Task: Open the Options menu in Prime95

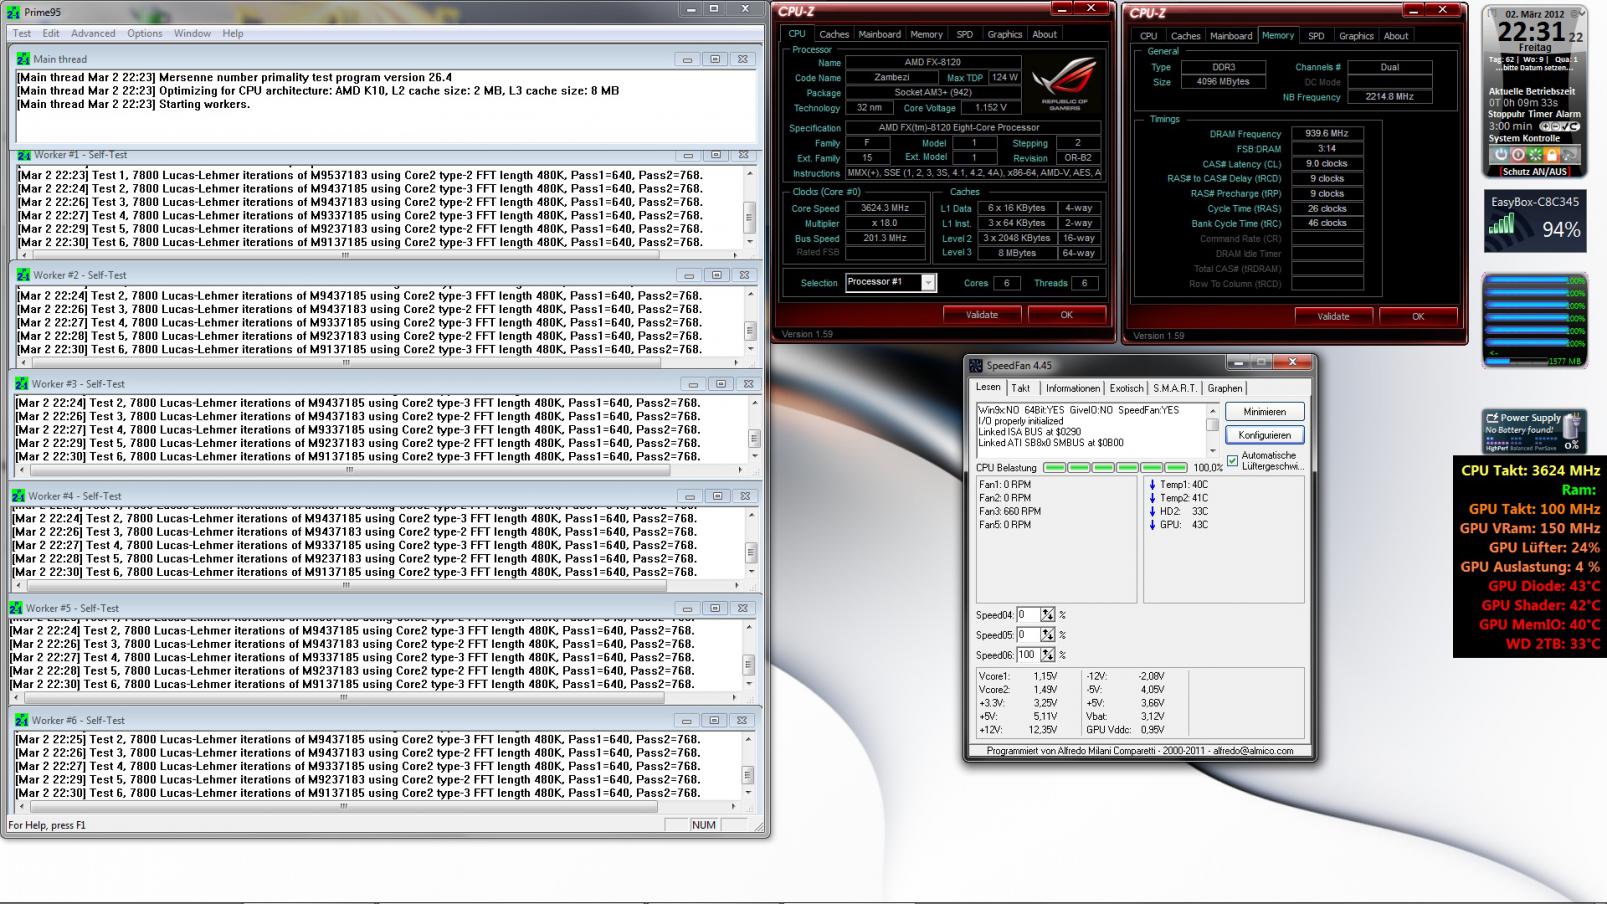Action: point(145,33)
